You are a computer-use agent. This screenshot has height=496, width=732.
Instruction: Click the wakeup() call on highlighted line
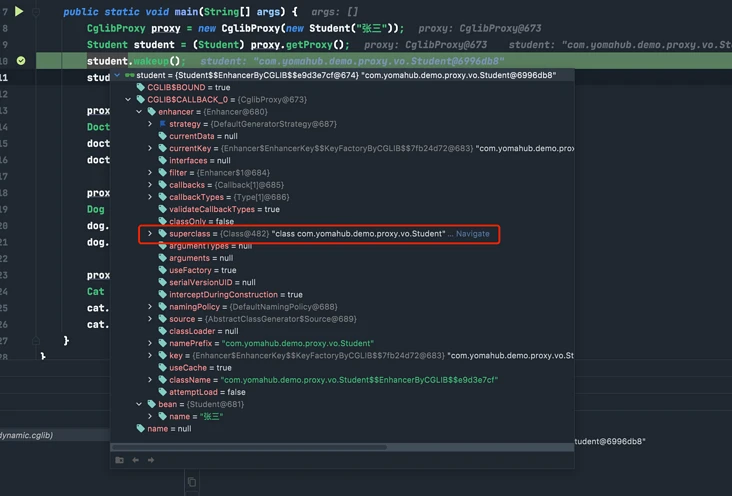[x=157, y=61]
